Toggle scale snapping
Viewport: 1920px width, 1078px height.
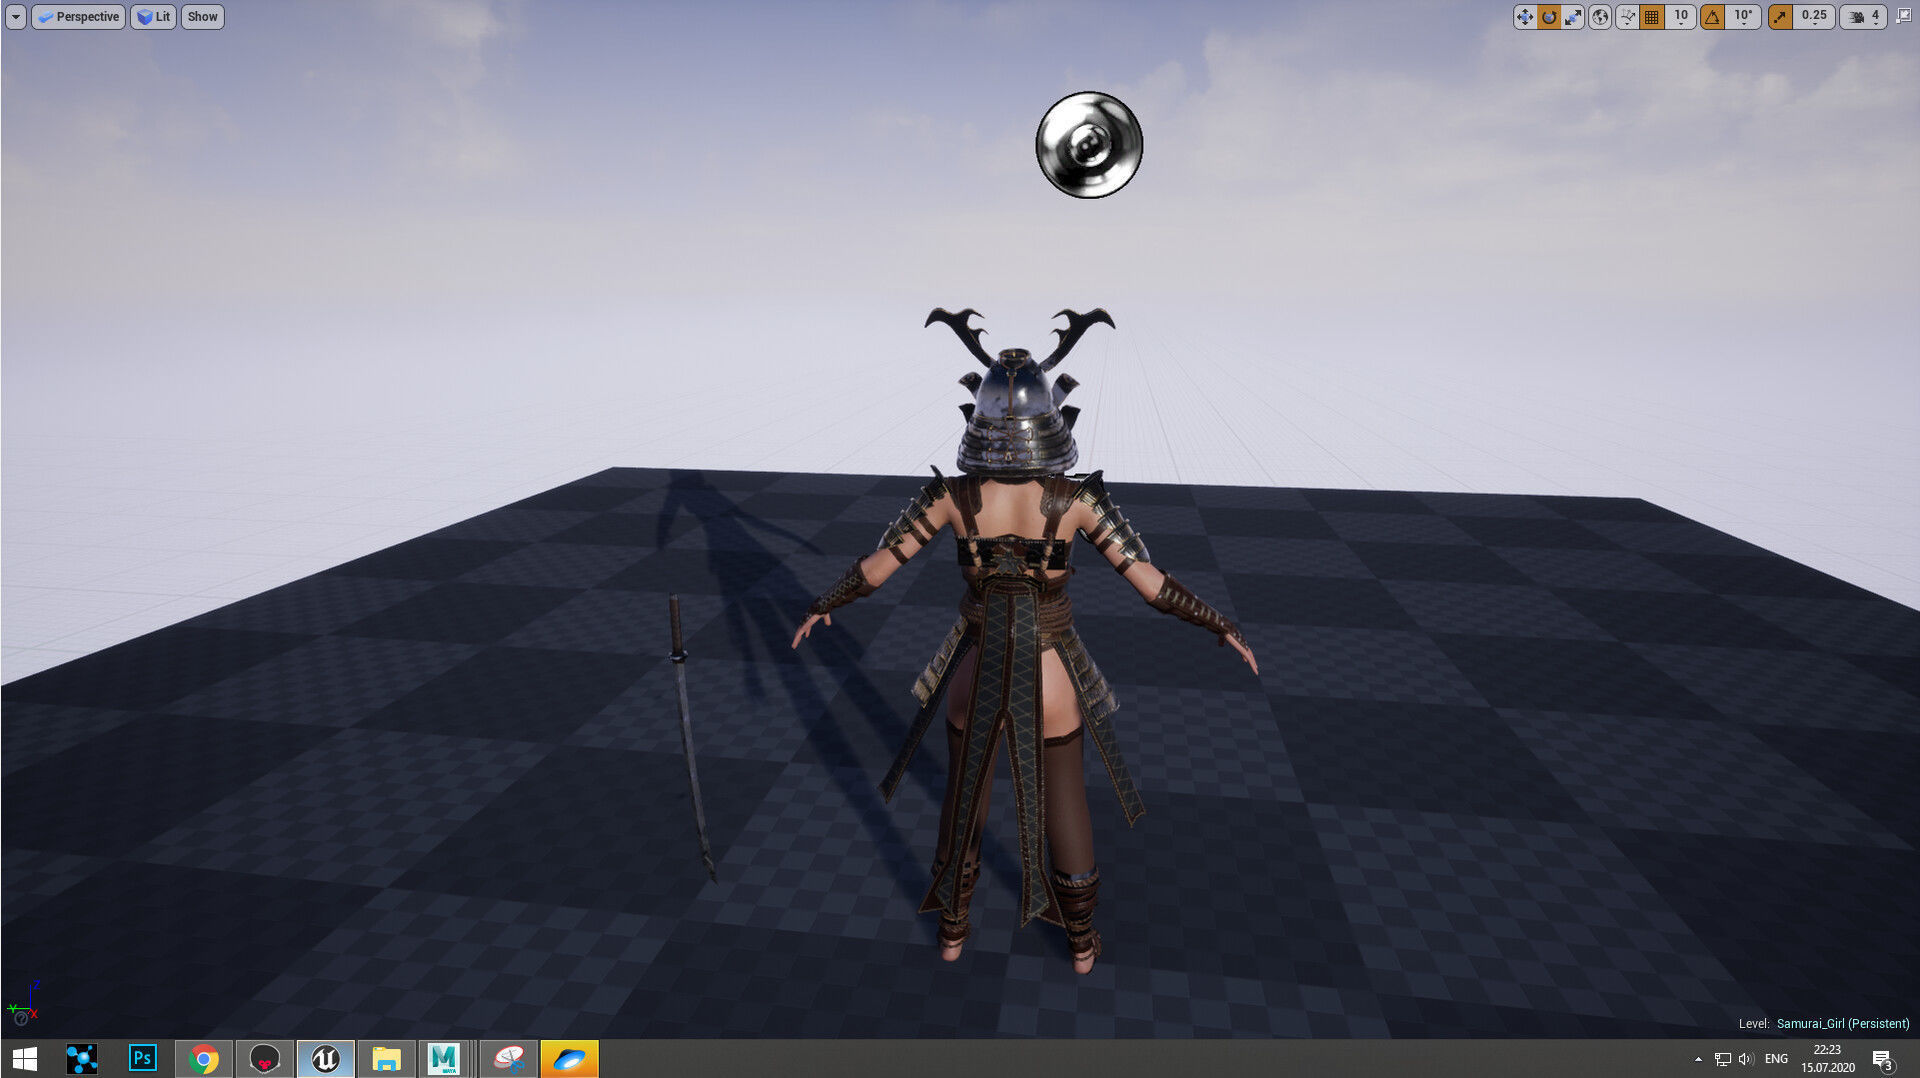click(1780, 17)
